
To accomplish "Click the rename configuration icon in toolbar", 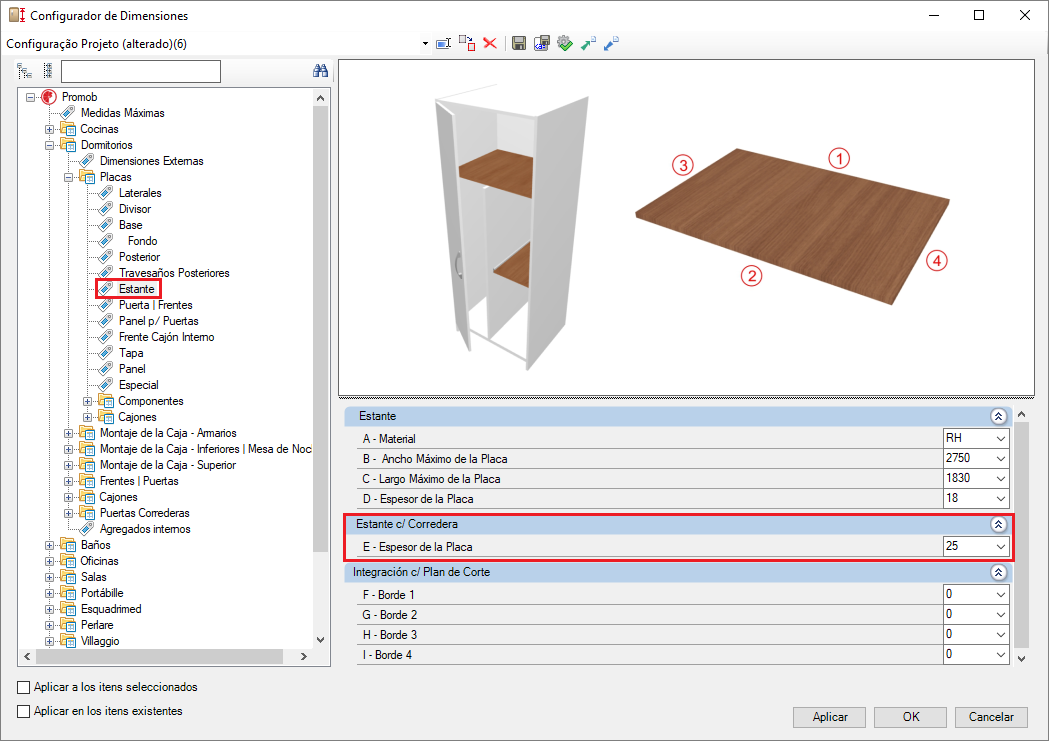I will 444,43.
